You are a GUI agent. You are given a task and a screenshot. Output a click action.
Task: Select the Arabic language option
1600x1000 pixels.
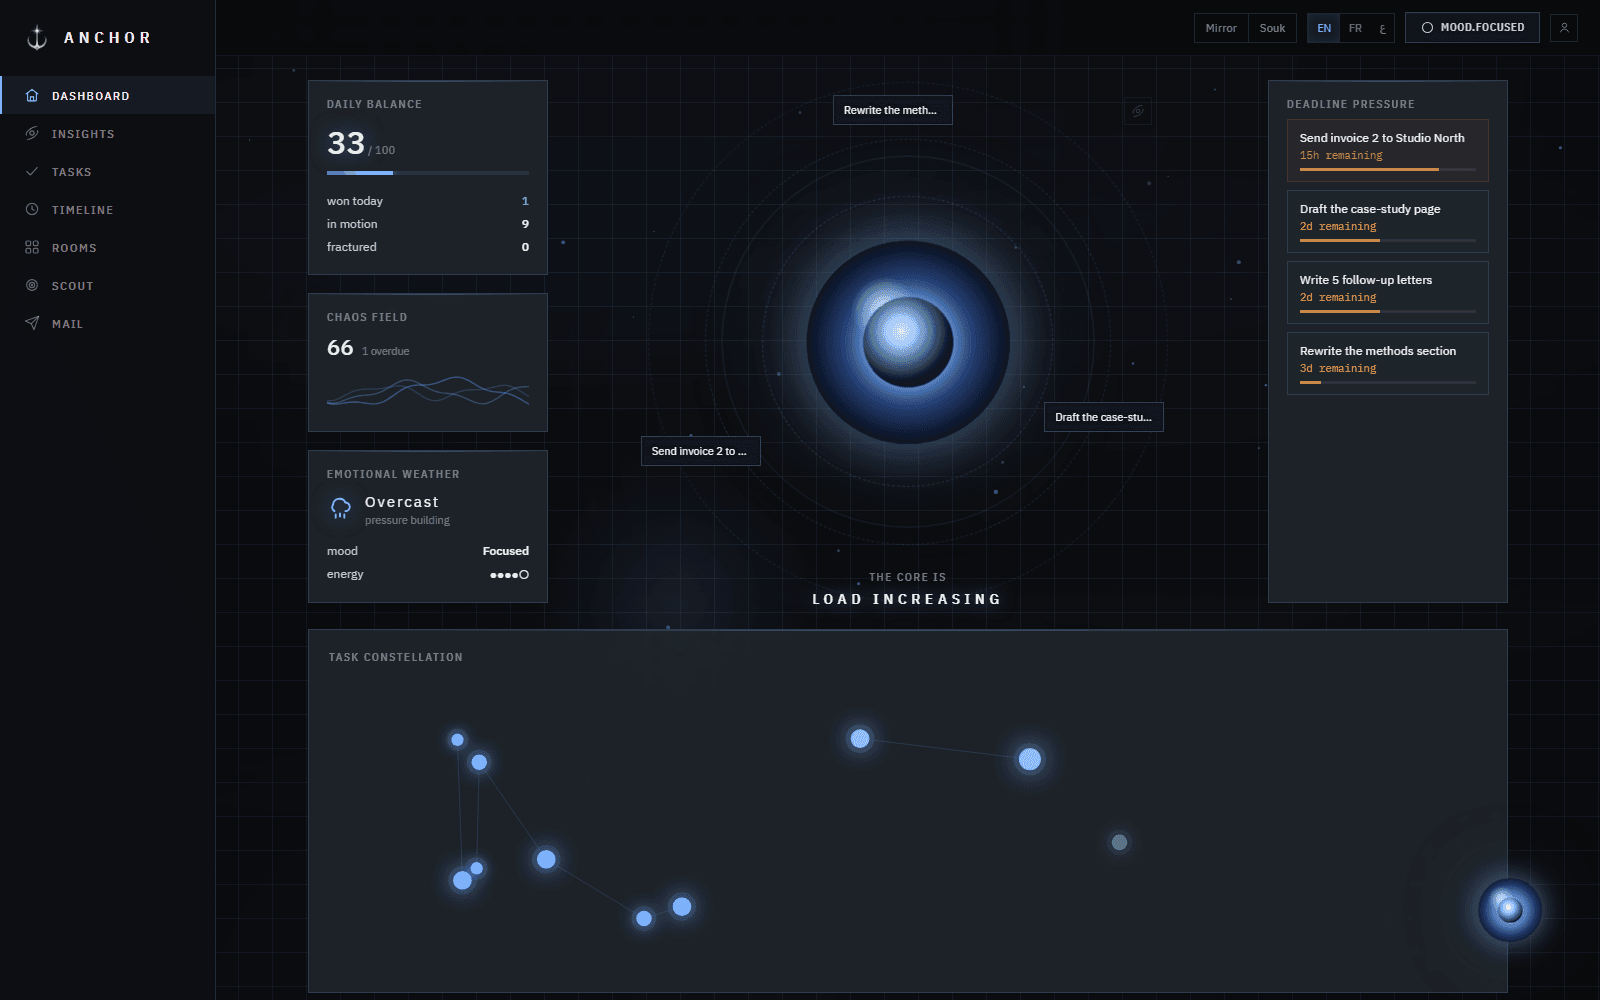tap(1382, 28)
